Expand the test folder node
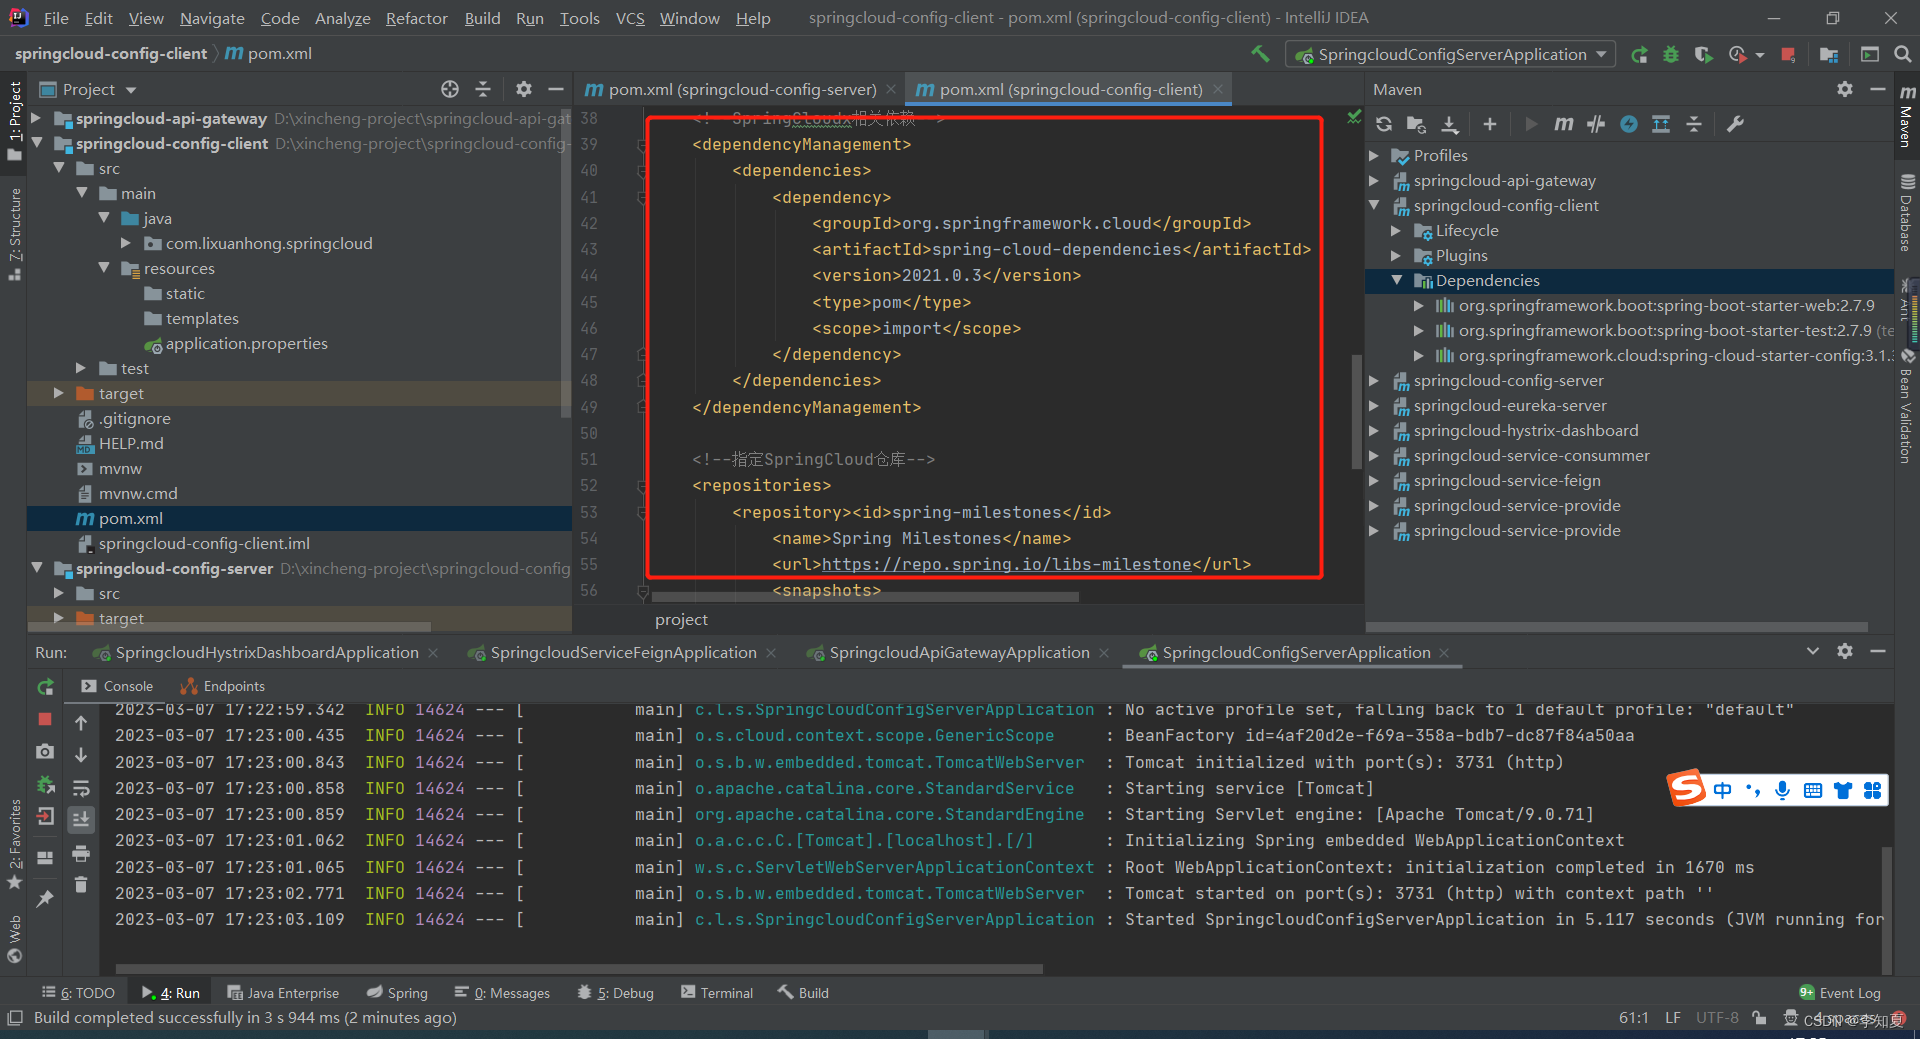The width and height of the screenshot is (1920, 1039). [x=81, y=368]
